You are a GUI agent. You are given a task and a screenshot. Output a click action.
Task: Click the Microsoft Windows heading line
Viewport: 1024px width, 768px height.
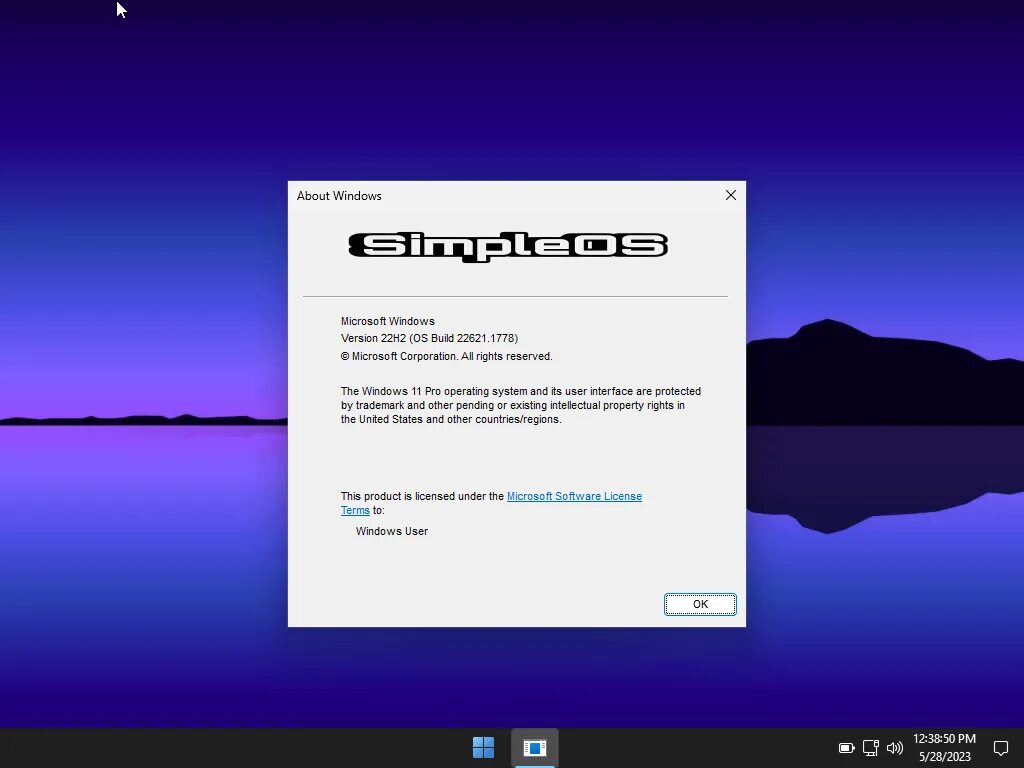388,321
